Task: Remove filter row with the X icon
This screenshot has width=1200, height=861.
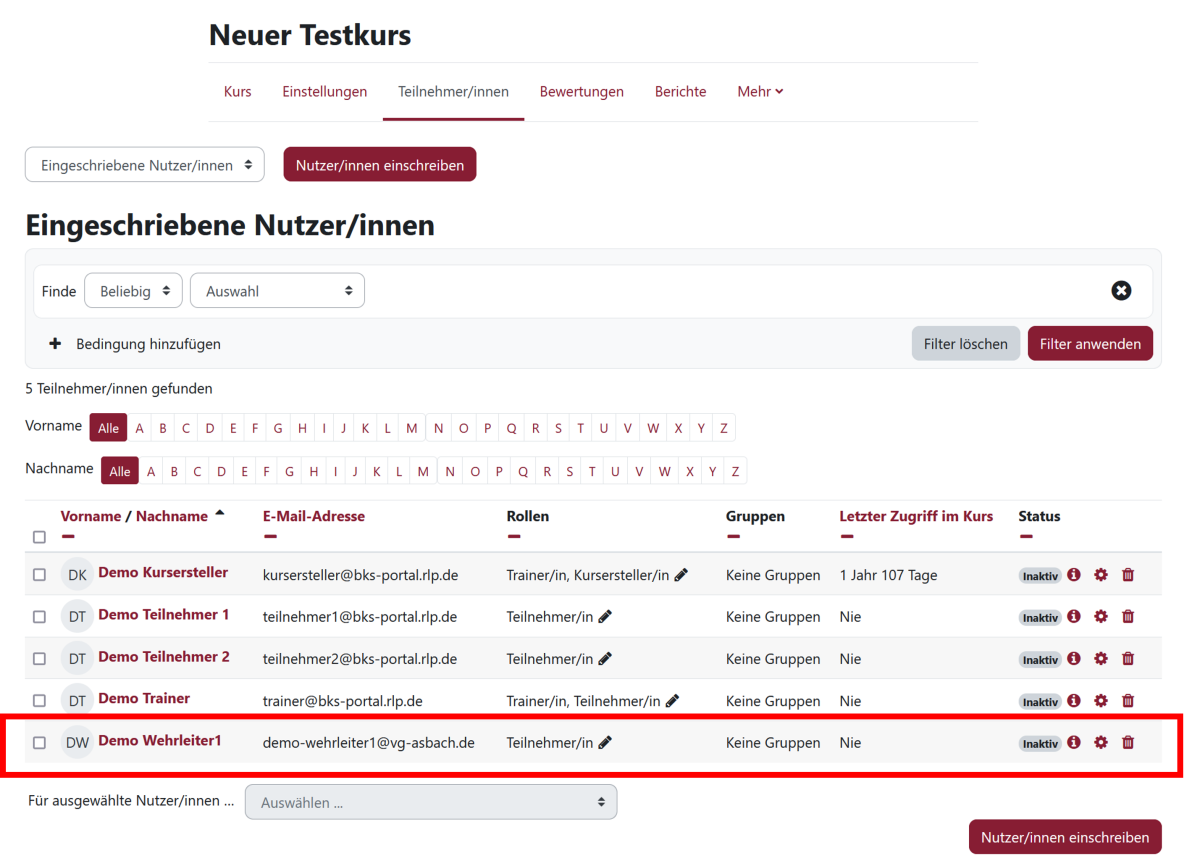Action: click(1121, 291)
